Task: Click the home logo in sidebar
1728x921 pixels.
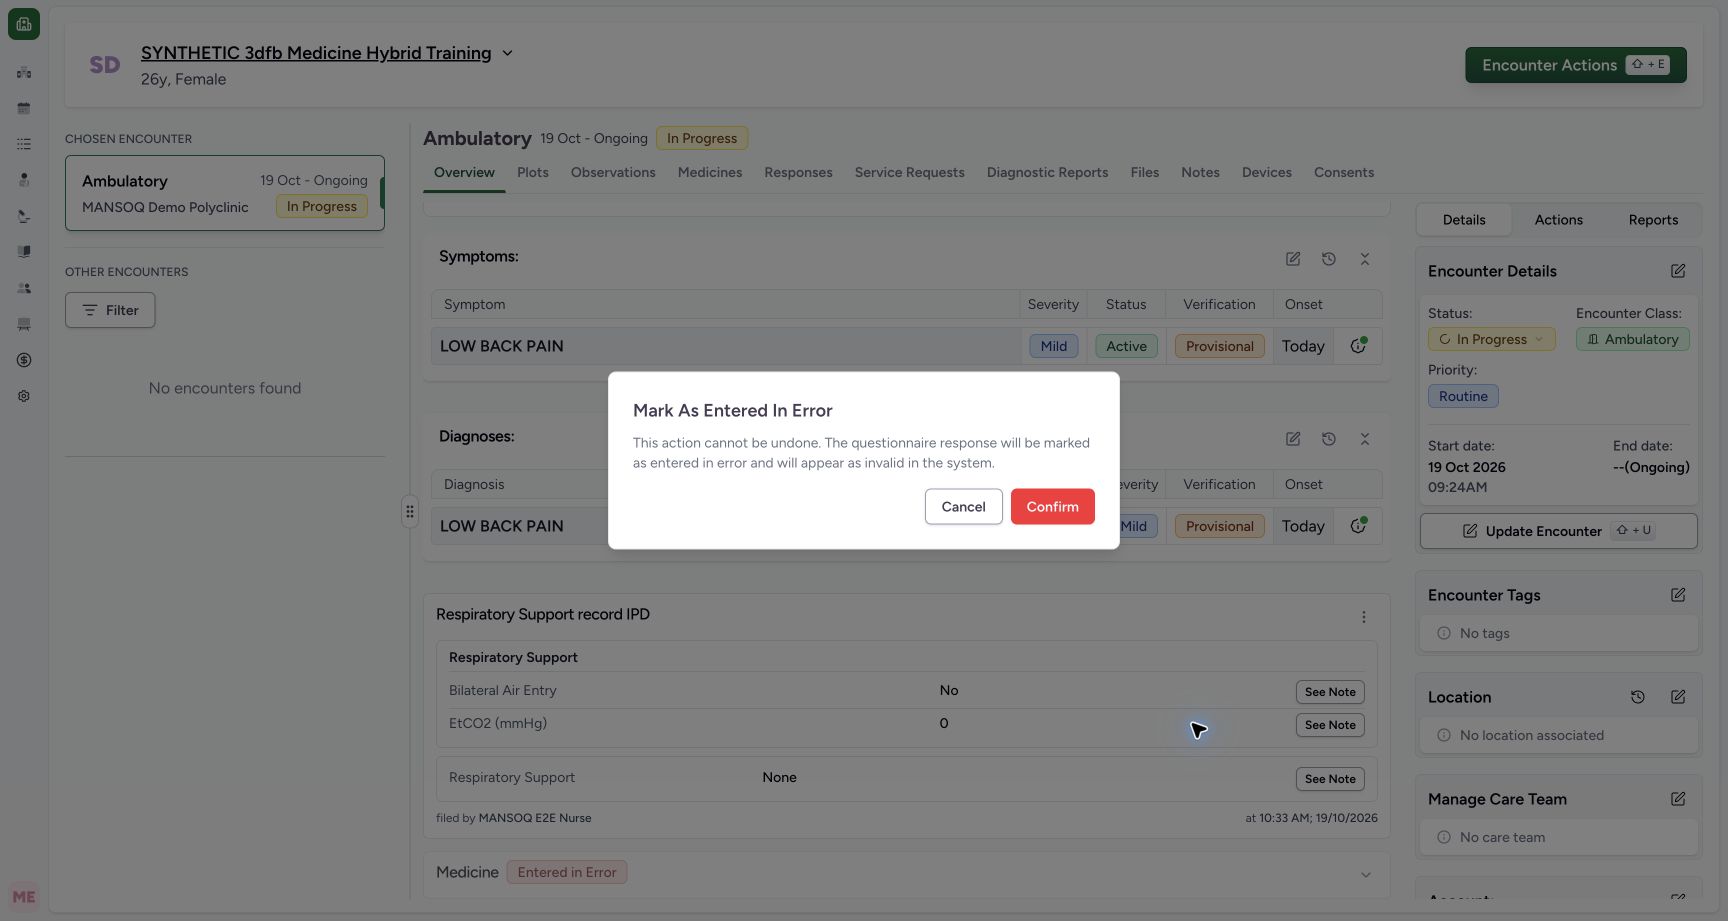Action: [x=24, y=24]
